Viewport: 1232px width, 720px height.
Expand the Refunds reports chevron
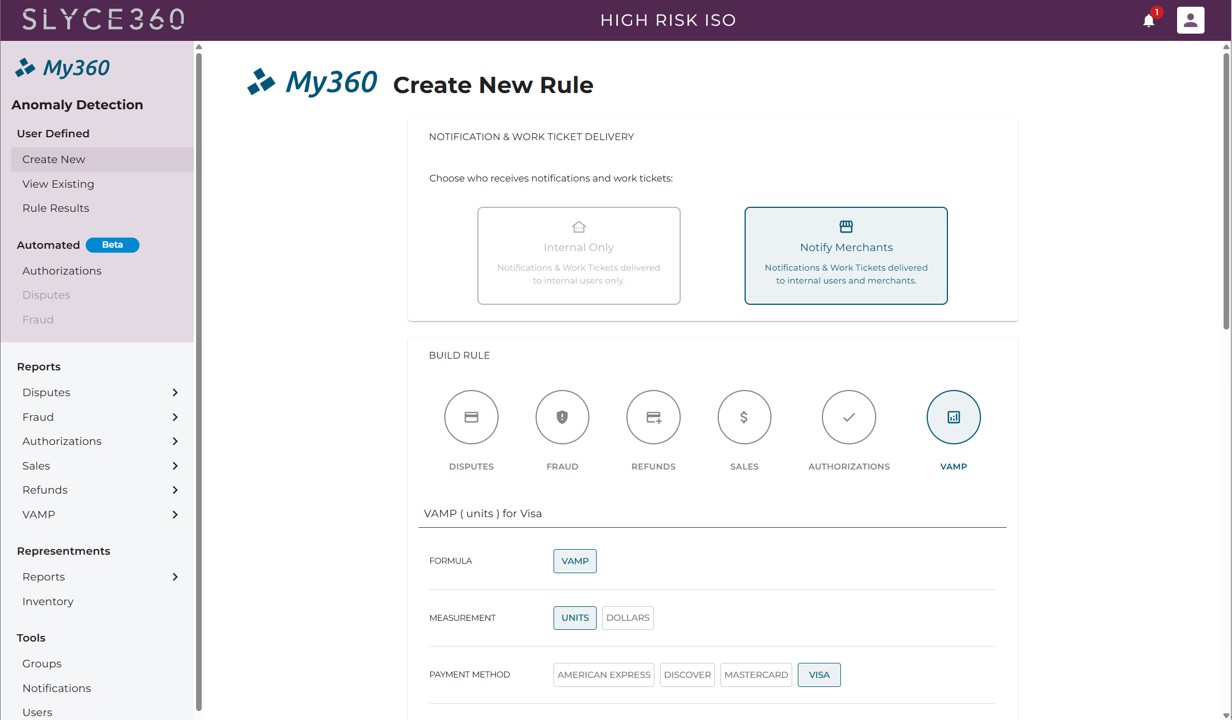tap(175, 490)
